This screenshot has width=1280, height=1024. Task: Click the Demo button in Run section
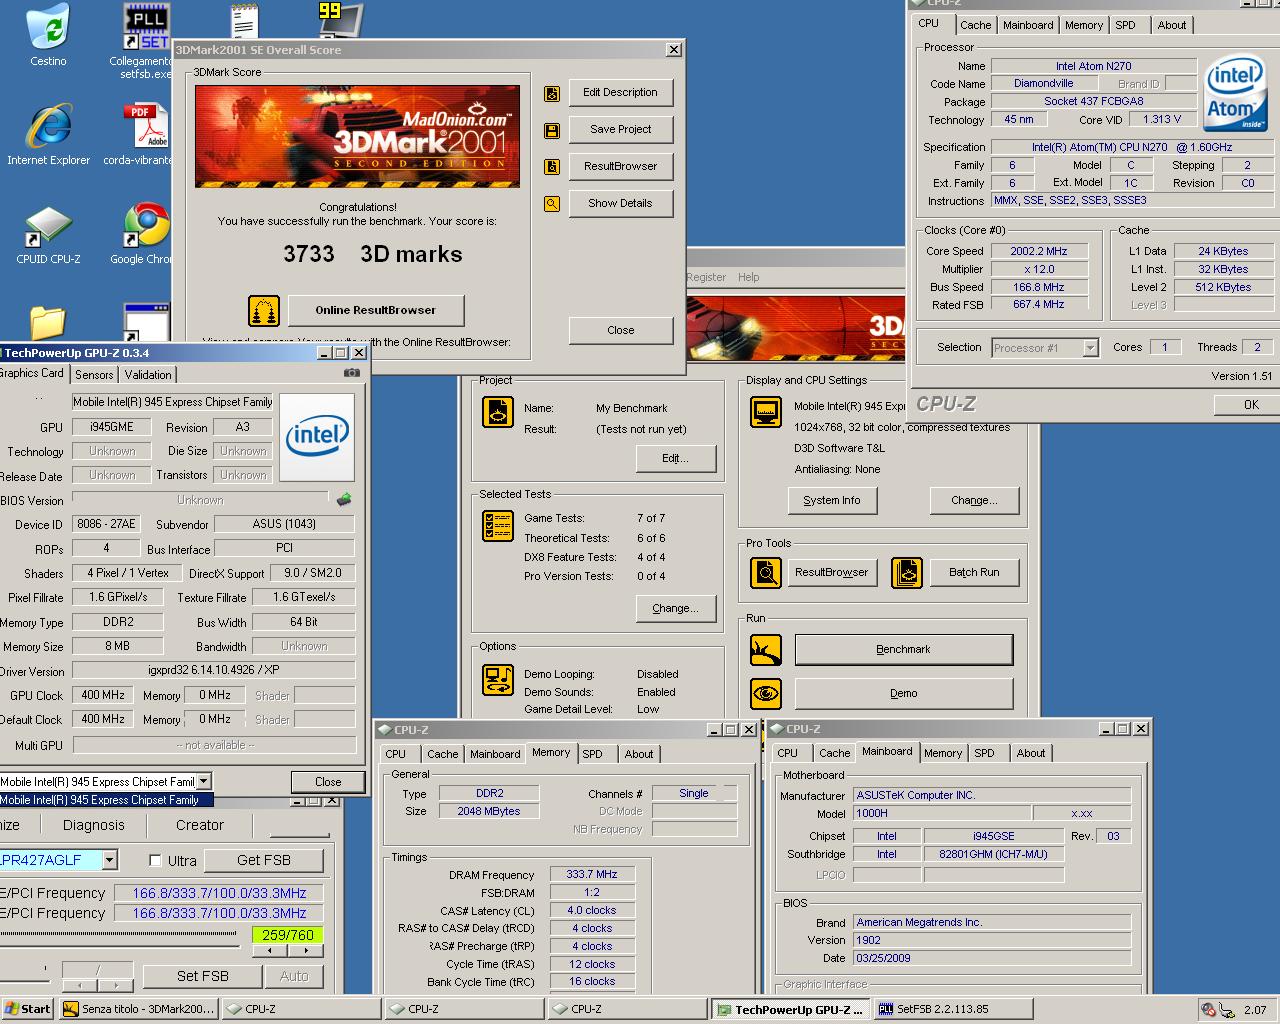tap(904, 693)
